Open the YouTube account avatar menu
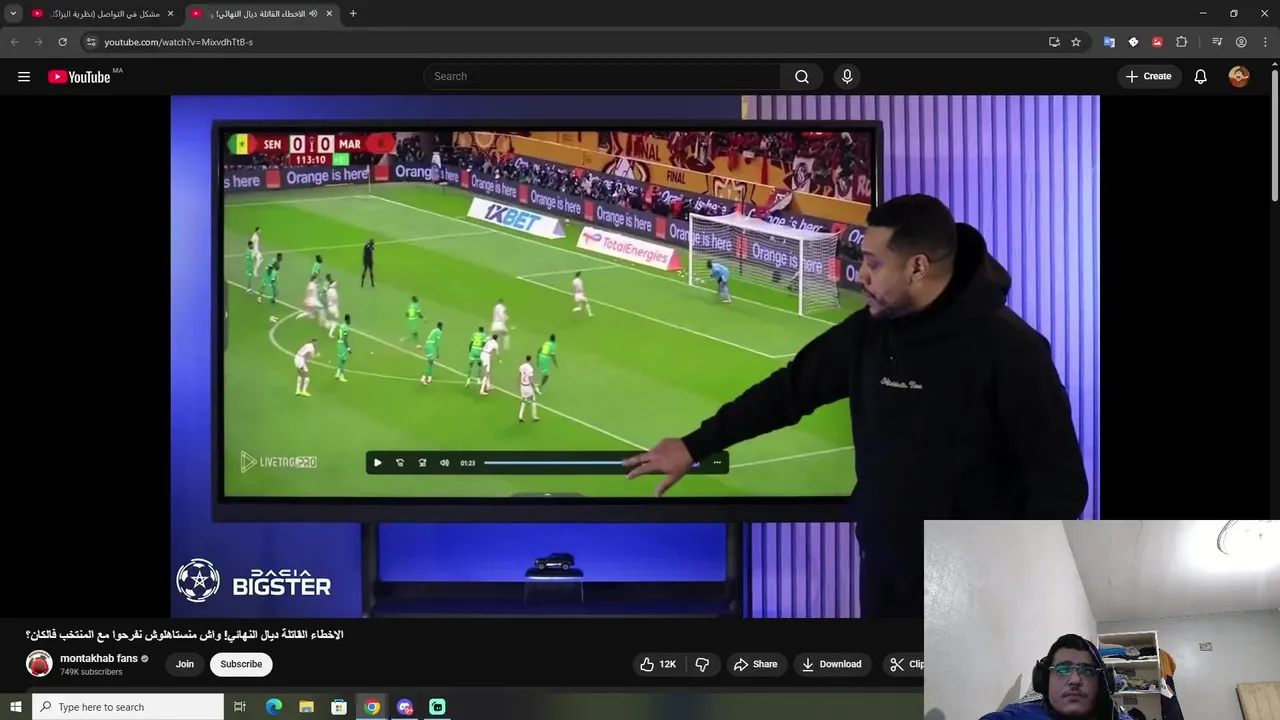Screen dimensions: 1280x720 pos(1239,77)
